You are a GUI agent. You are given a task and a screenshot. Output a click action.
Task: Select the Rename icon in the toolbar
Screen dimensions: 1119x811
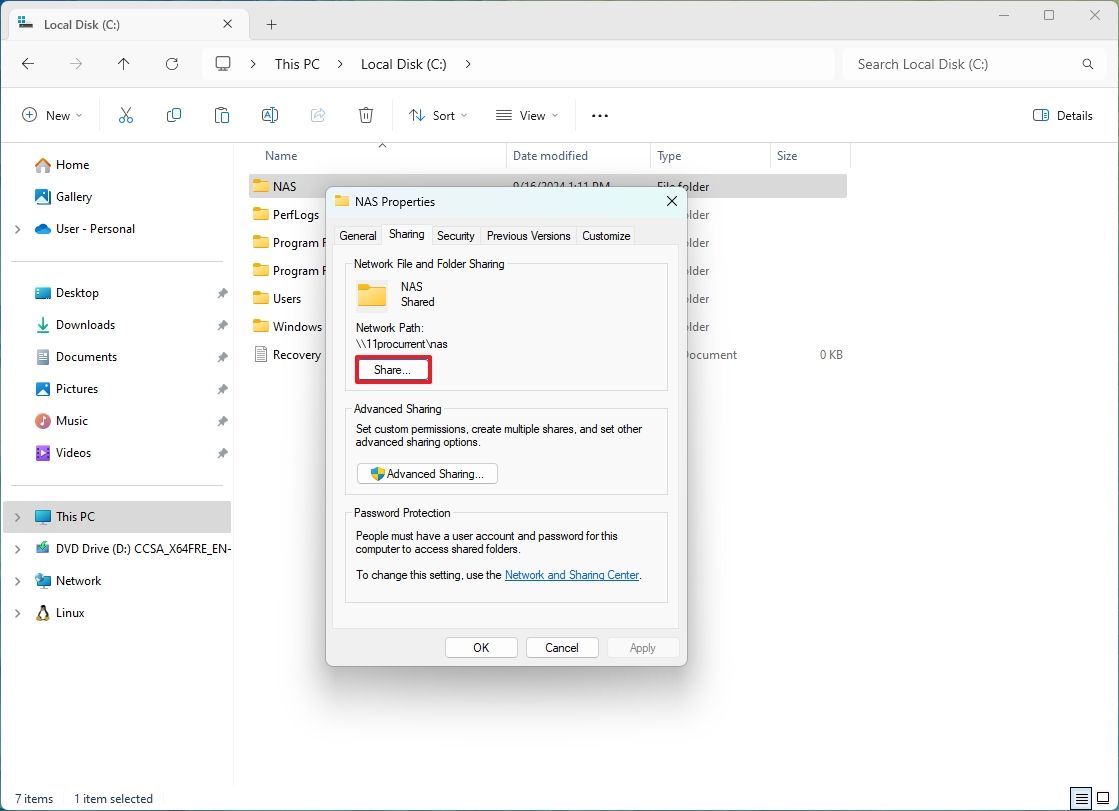(270, 115)
